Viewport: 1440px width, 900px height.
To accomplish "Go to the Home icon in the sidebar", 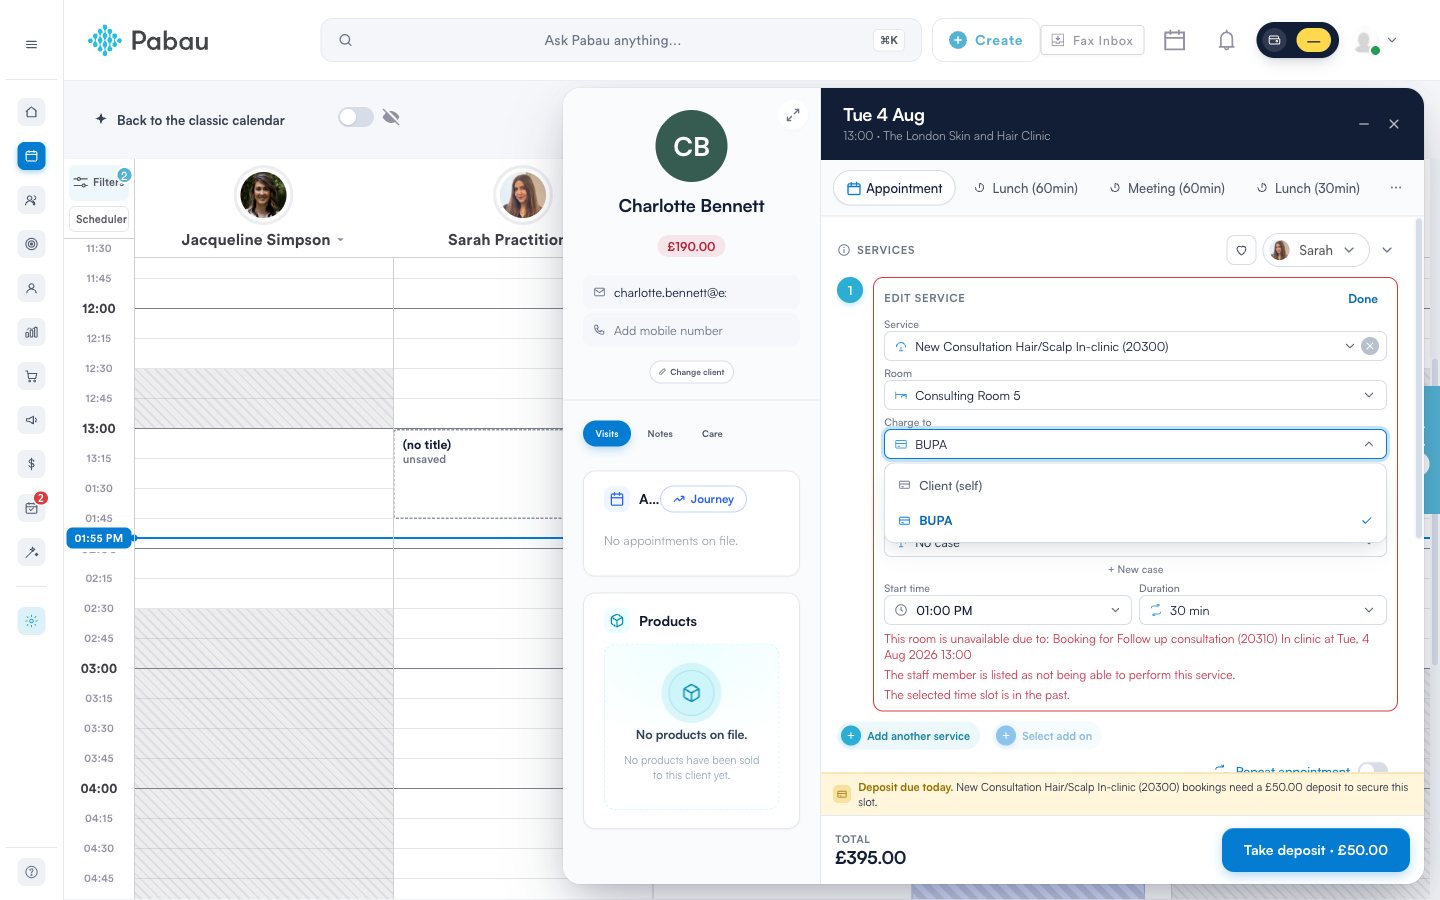I will pos(31,112).
